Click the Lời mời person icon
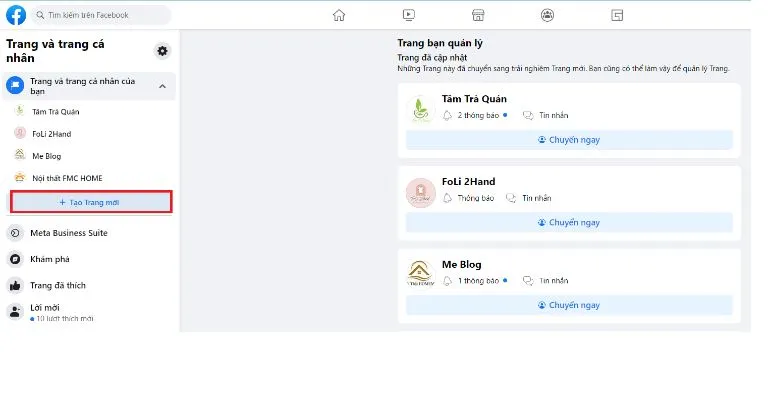 [15, 312]
